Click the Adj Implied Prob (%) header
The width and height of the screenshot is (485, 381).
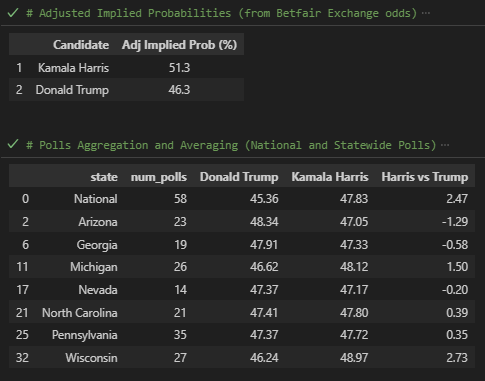pyautogui.click(x=179, y=45)
